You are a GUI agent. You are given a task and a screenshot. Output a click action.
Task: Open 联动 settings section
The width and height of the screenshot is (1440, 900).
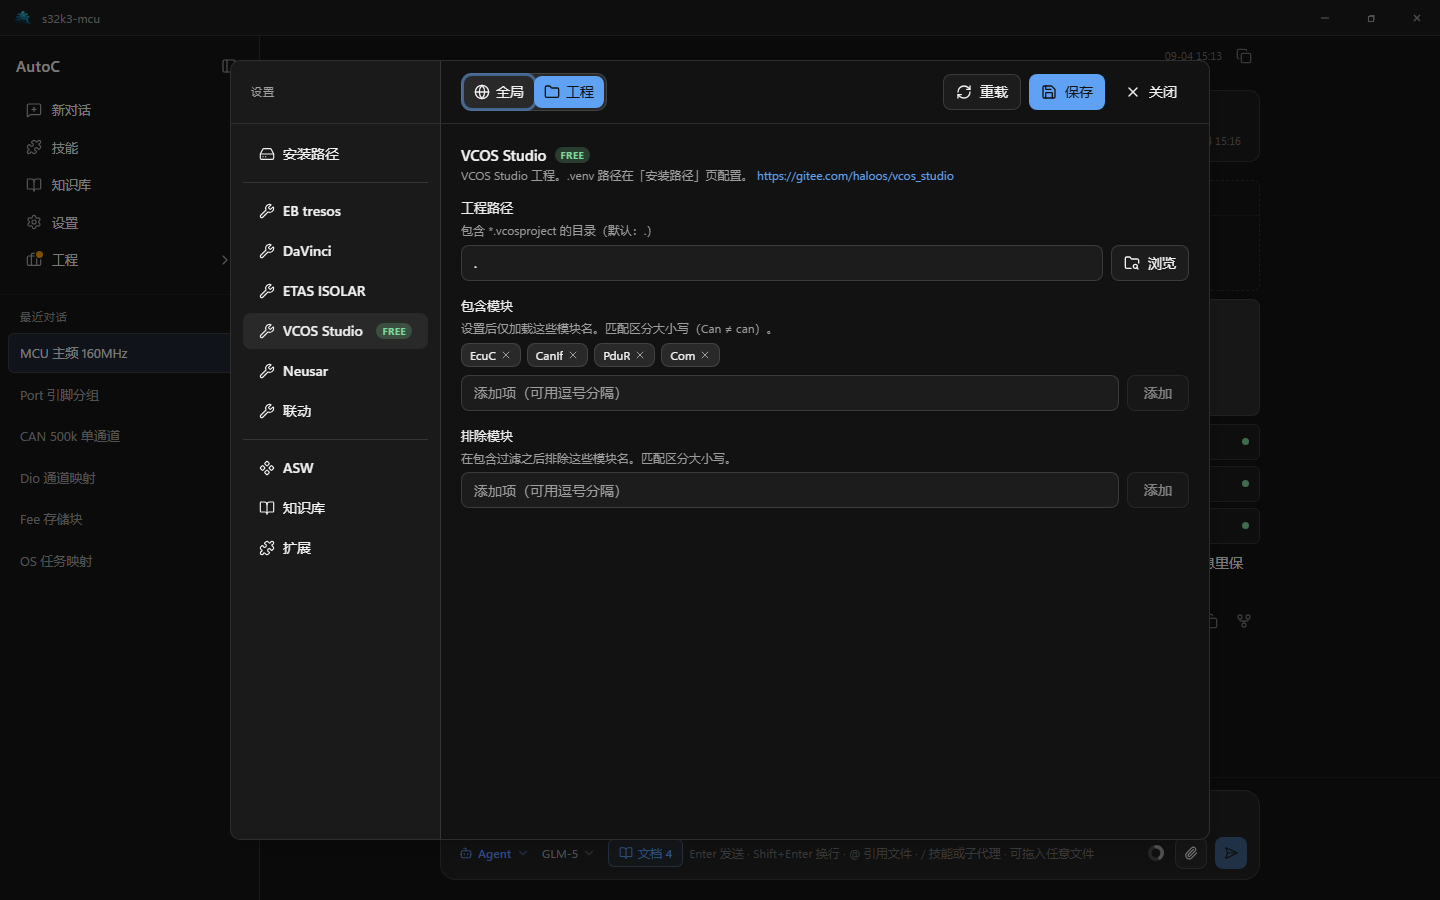click(x=335, y=411)
